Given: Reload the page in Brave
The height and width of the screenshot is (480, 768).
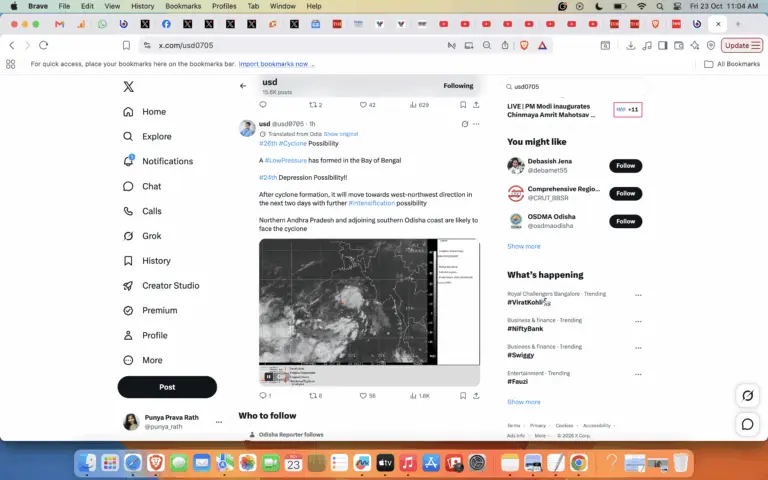Looking at the screenshot, I should pos(44,45).
